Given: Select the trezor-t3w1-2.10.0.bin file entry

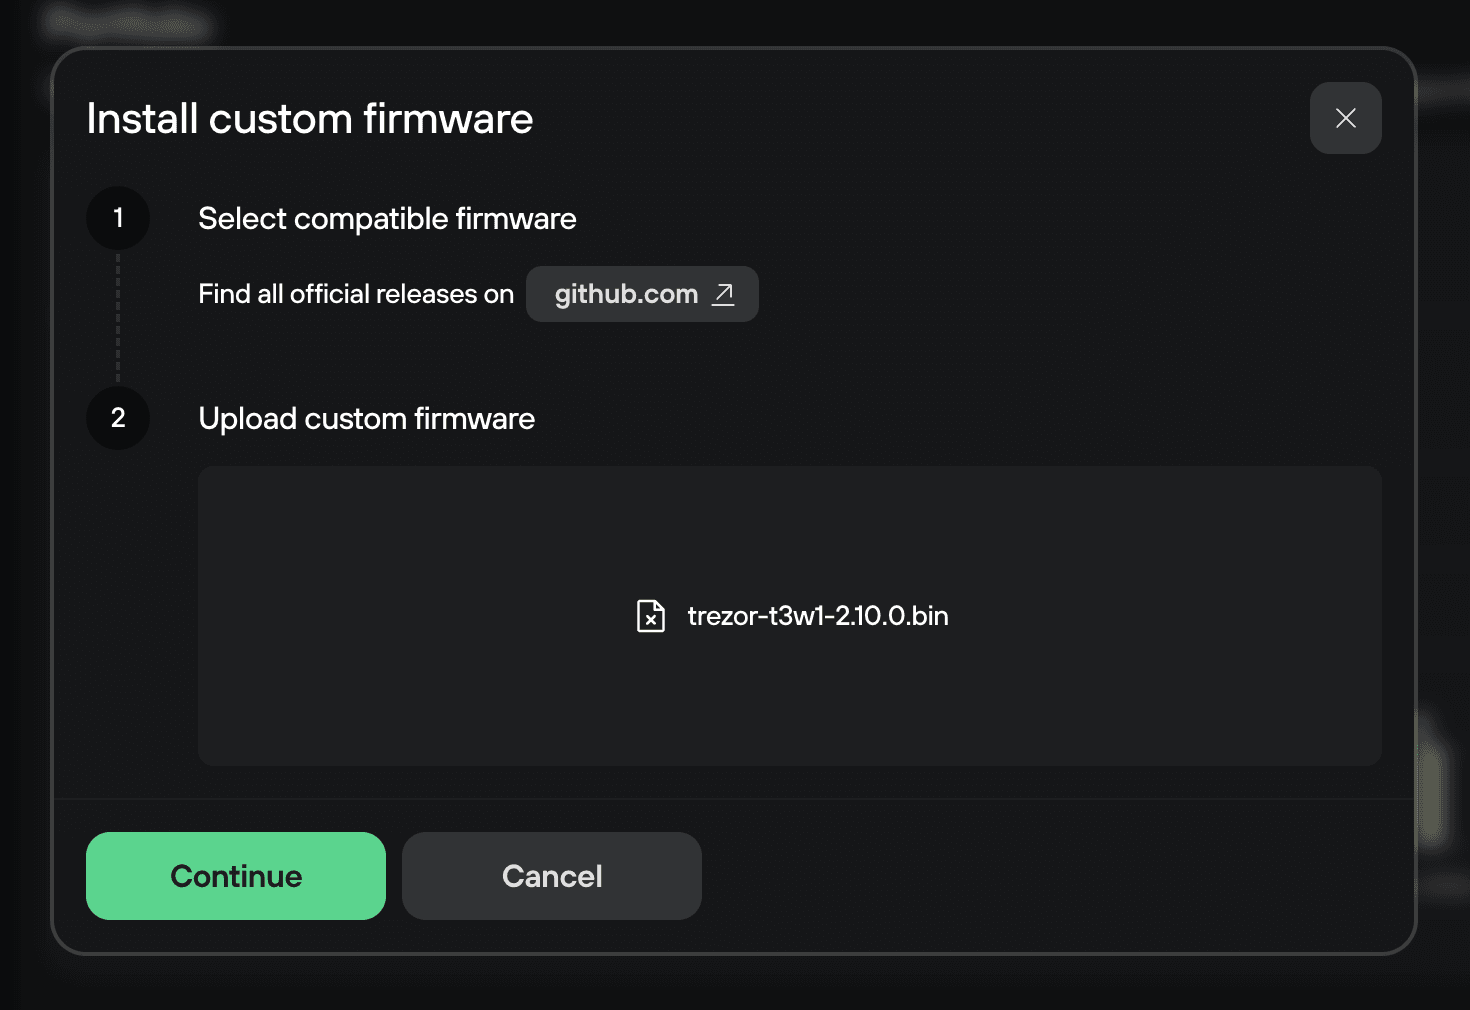Looking at the screenshot, I should pyautogui.click(x=816, y=617).
